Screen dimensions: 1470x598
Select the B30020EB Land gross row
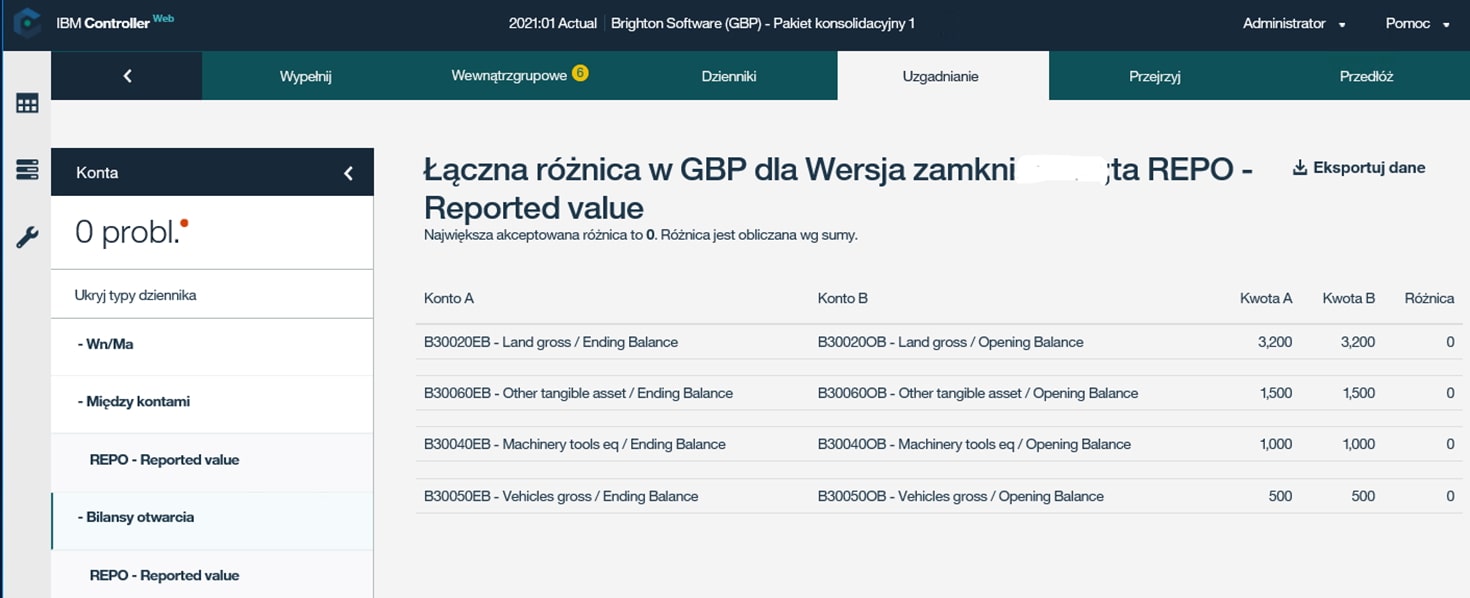click(551, 342)
